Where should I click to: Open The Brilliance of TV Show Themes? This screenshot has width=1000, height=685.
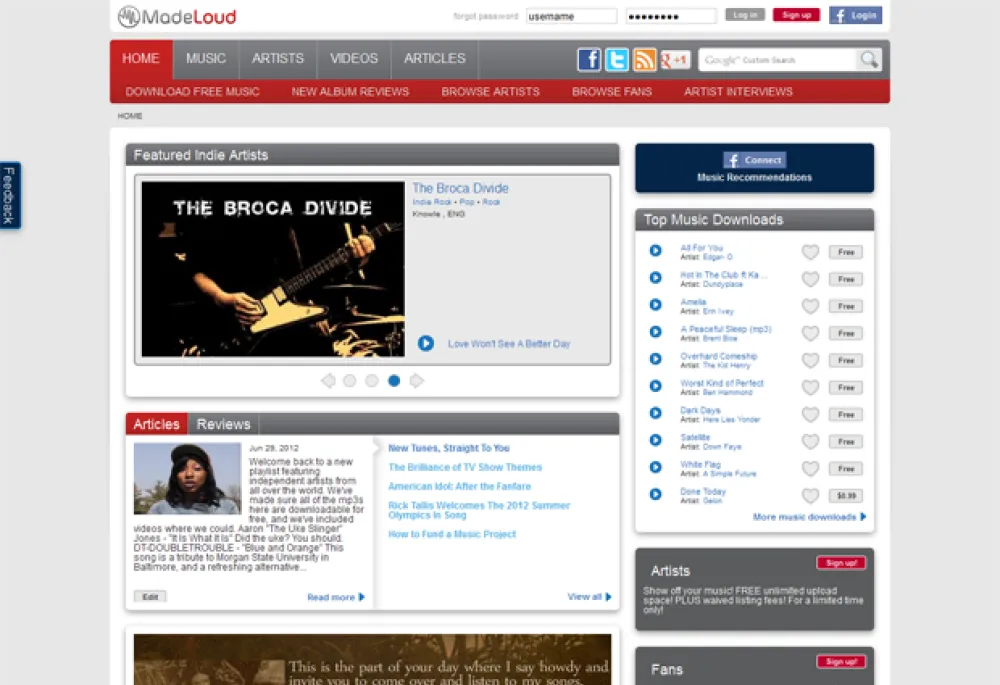pyautogui.click(x=465, y=467)
